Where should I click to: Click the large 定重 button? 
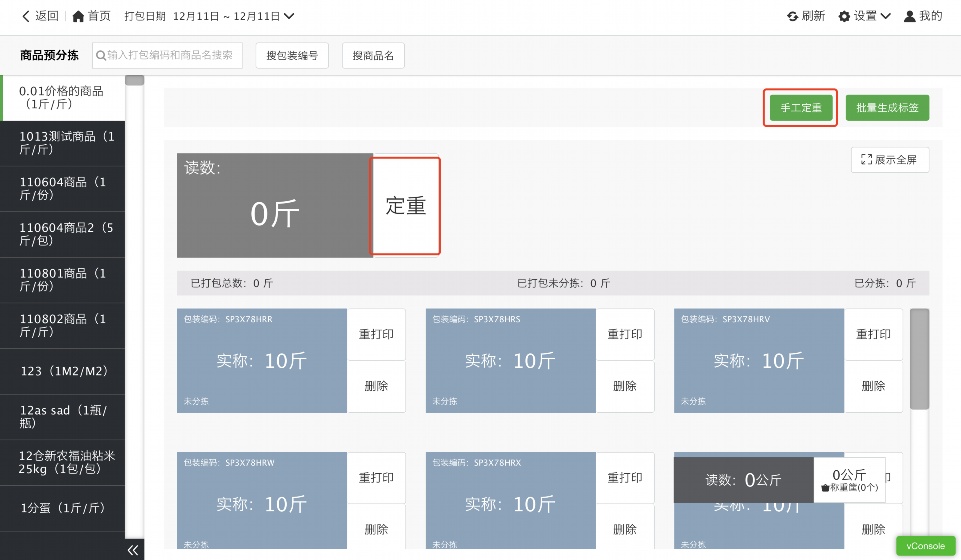pos(405,206)
